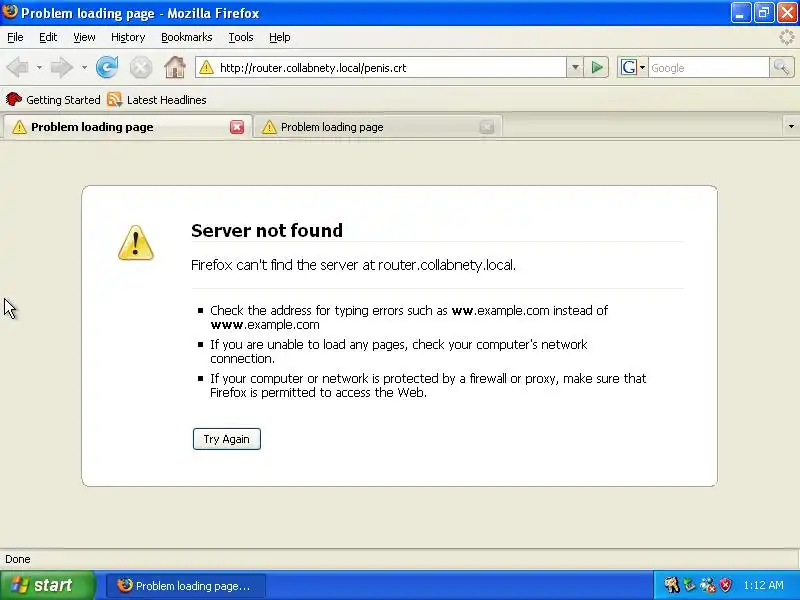Open the list all tabs dropdown
This screenshot has width=800, height=600.
click(791, 126)
